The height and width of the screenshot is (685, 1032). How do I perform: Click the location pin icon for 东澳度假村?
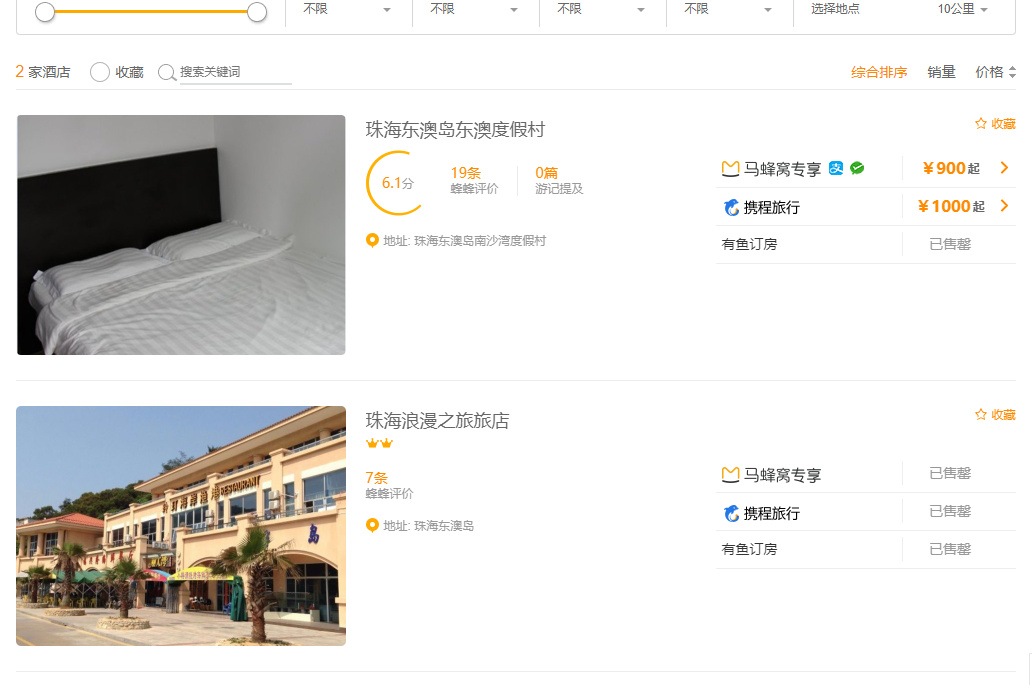tap(373, 240)
